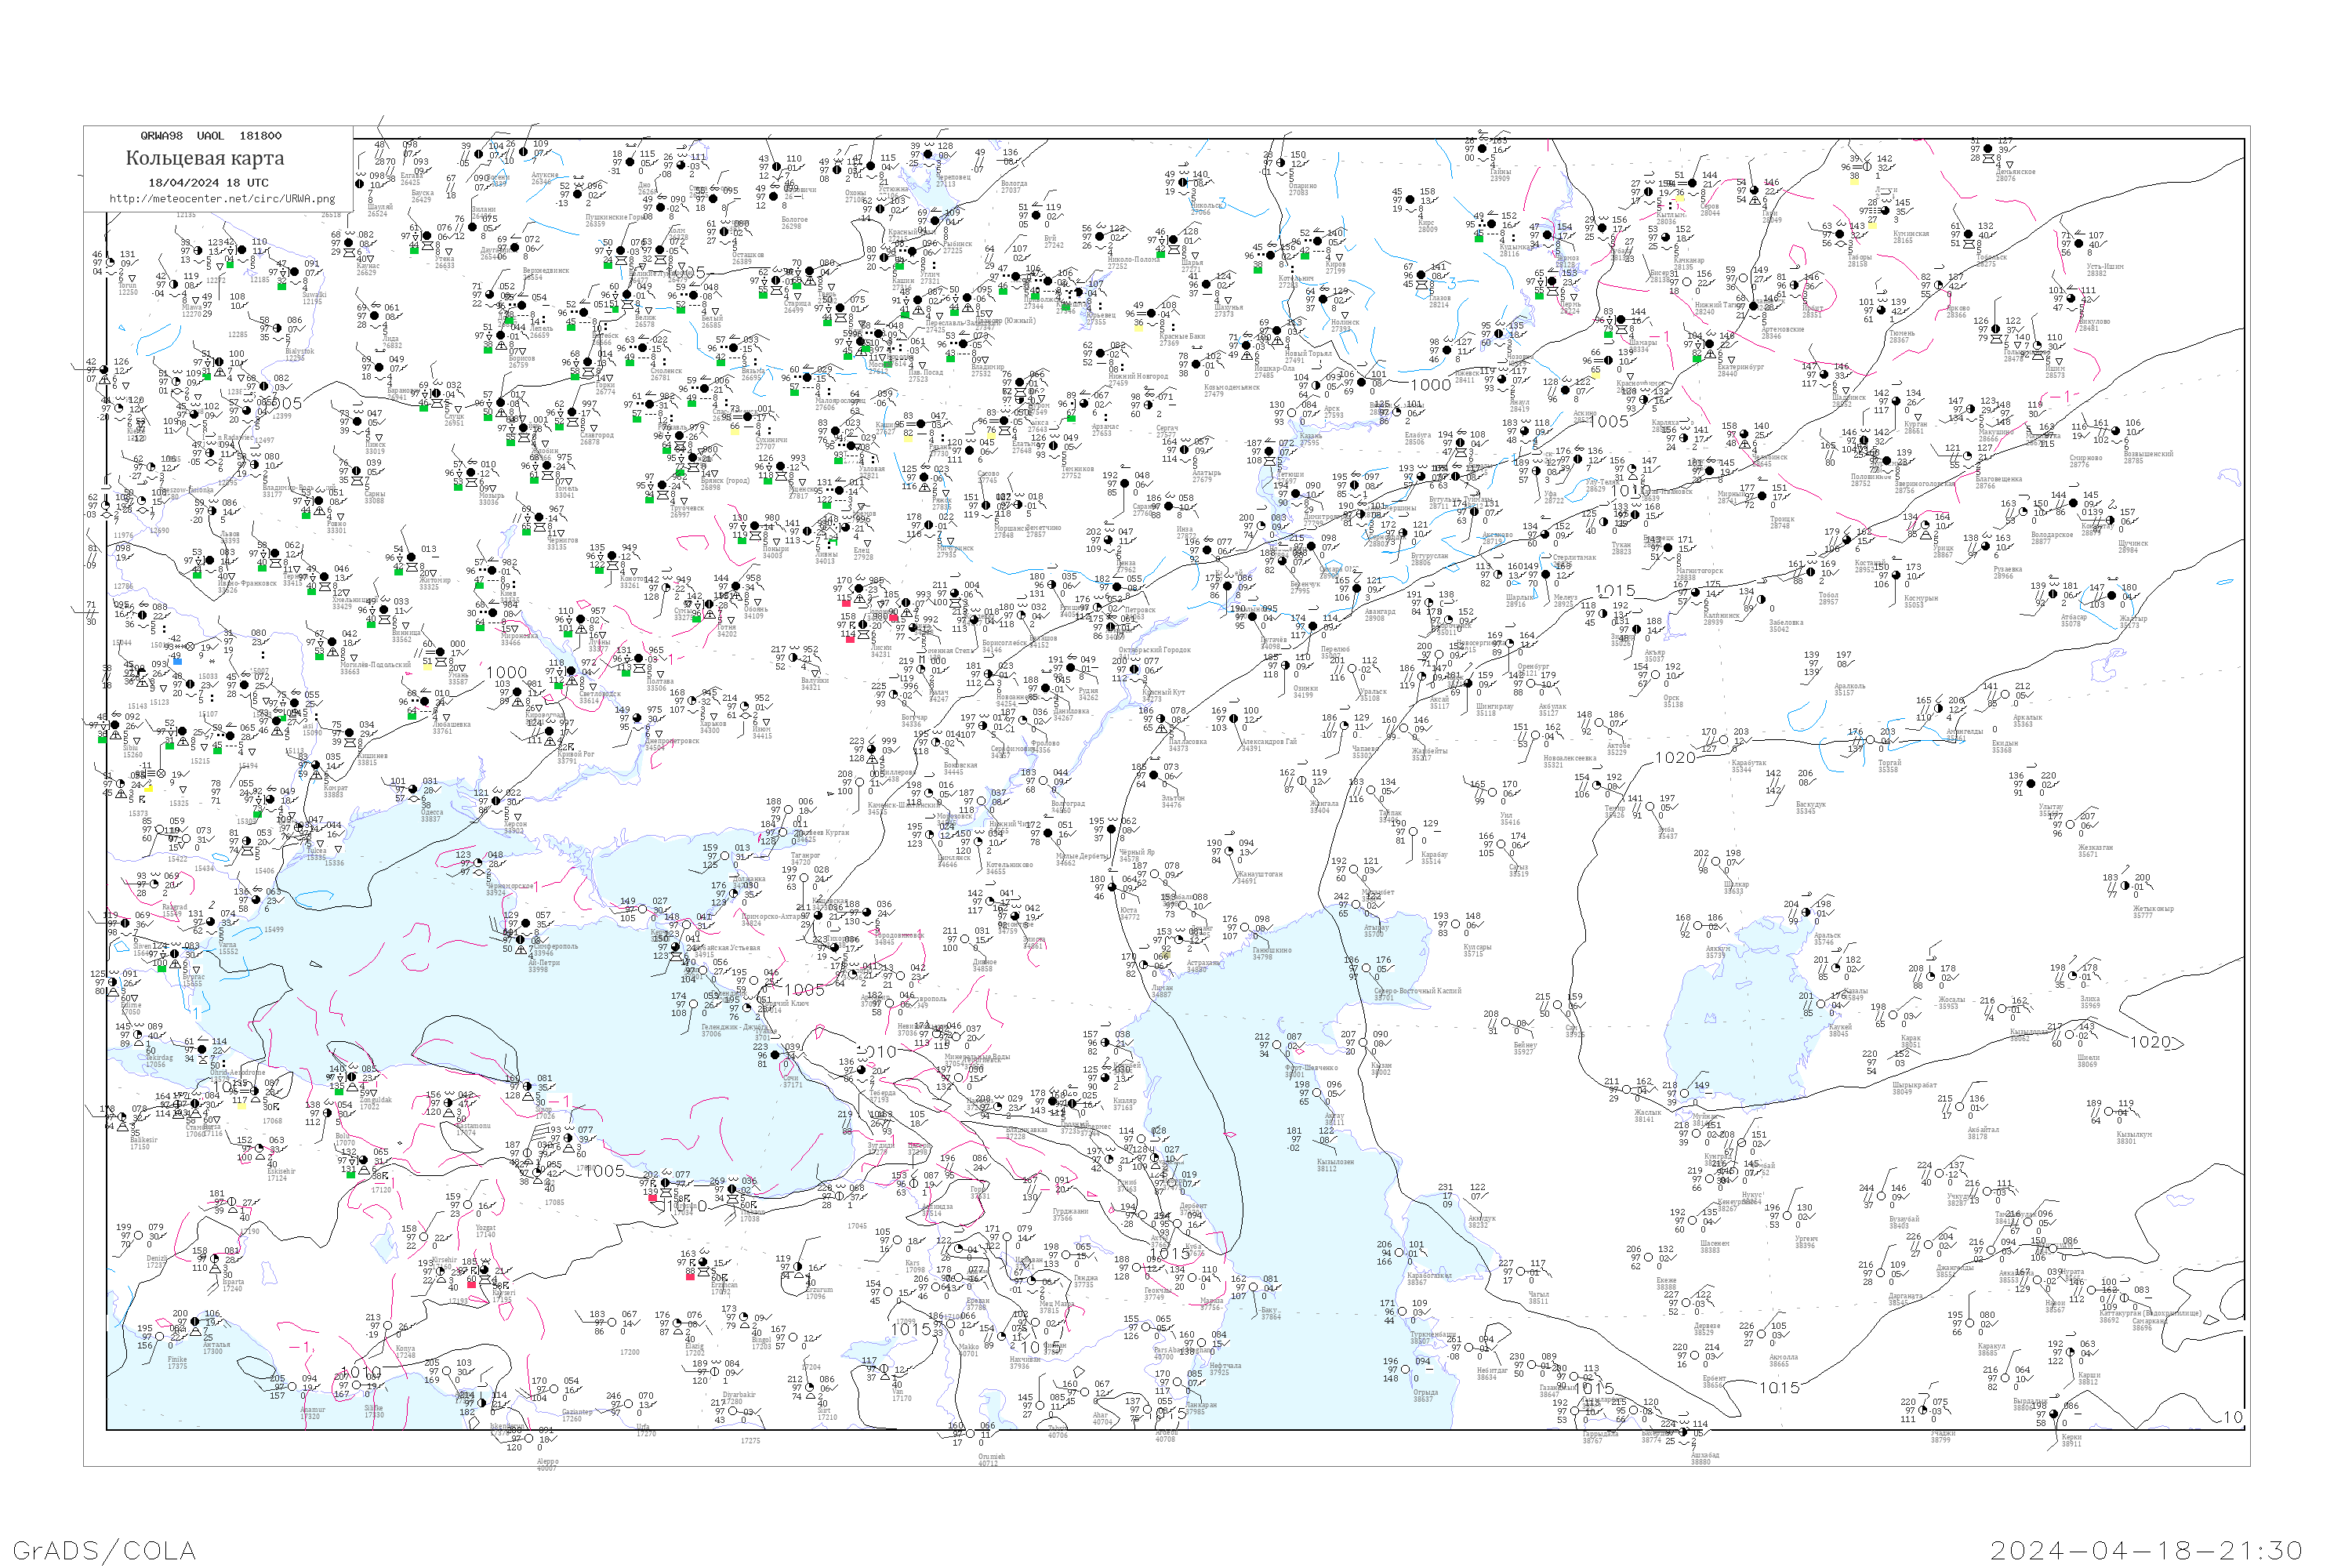Viewport: 2352px width, 1568px height.
Task: Click the 1015 isobar label near Магнитогорск
Action: (1614, 591)
